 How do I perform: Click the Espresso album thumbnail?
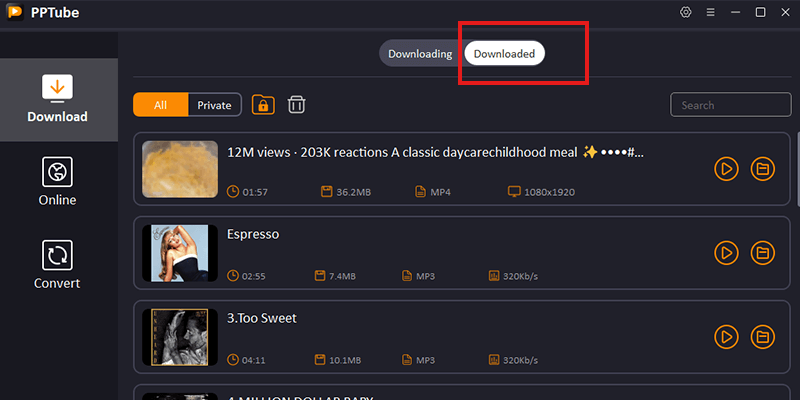(x=180, y=252)
